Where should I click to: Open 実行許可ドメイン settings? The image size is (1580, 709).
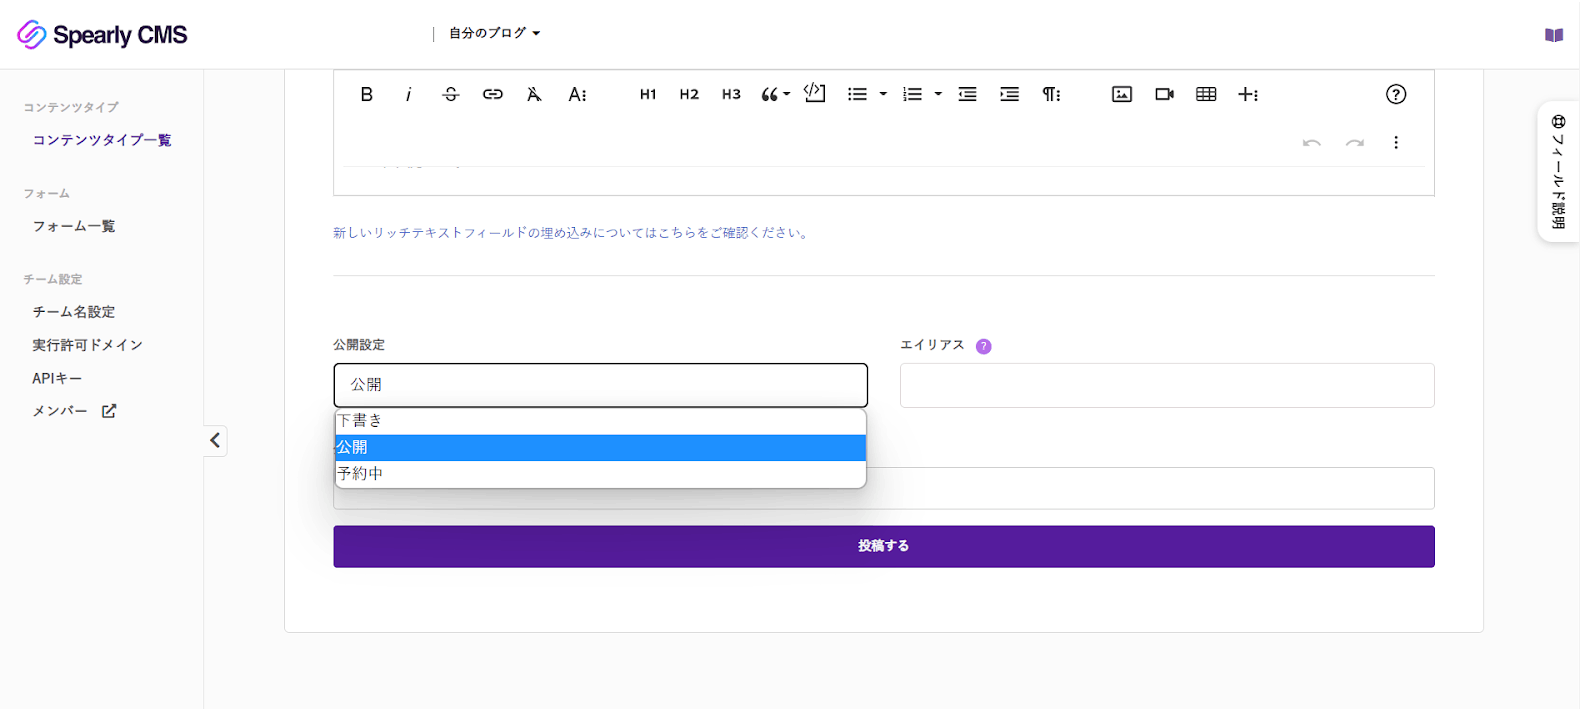click(x=88, y=345)
